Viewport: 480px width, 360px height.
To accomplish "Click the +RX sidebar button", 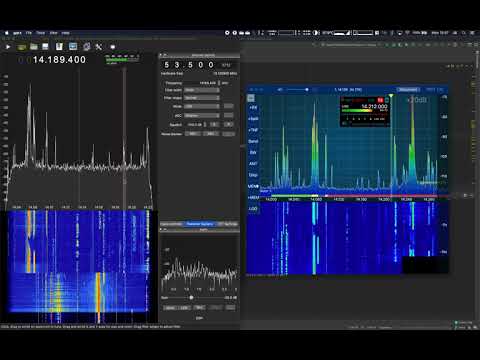I will [x=253, y=108].
